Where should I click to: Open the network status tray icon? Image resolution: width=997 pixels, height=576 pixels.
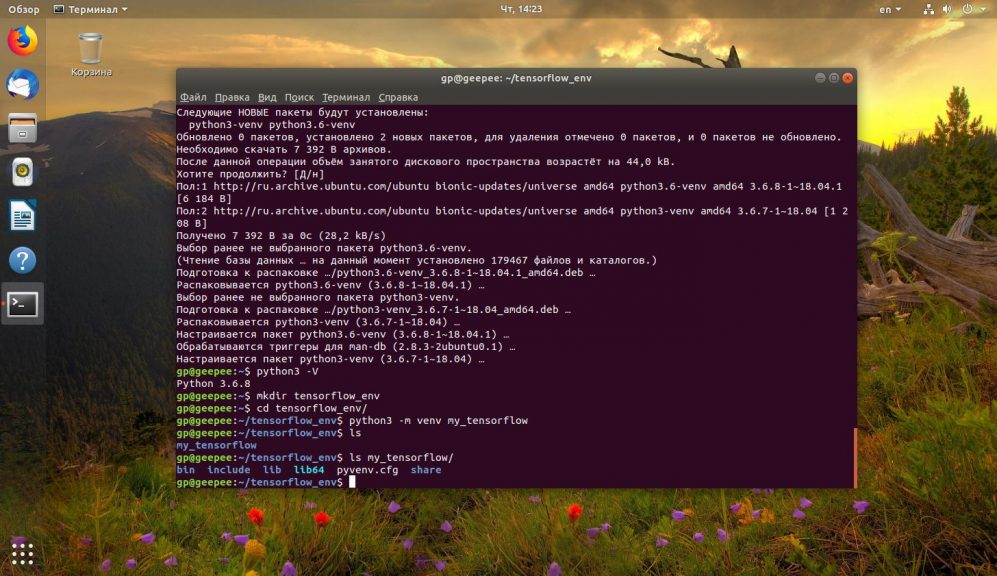tap(928, 9)
